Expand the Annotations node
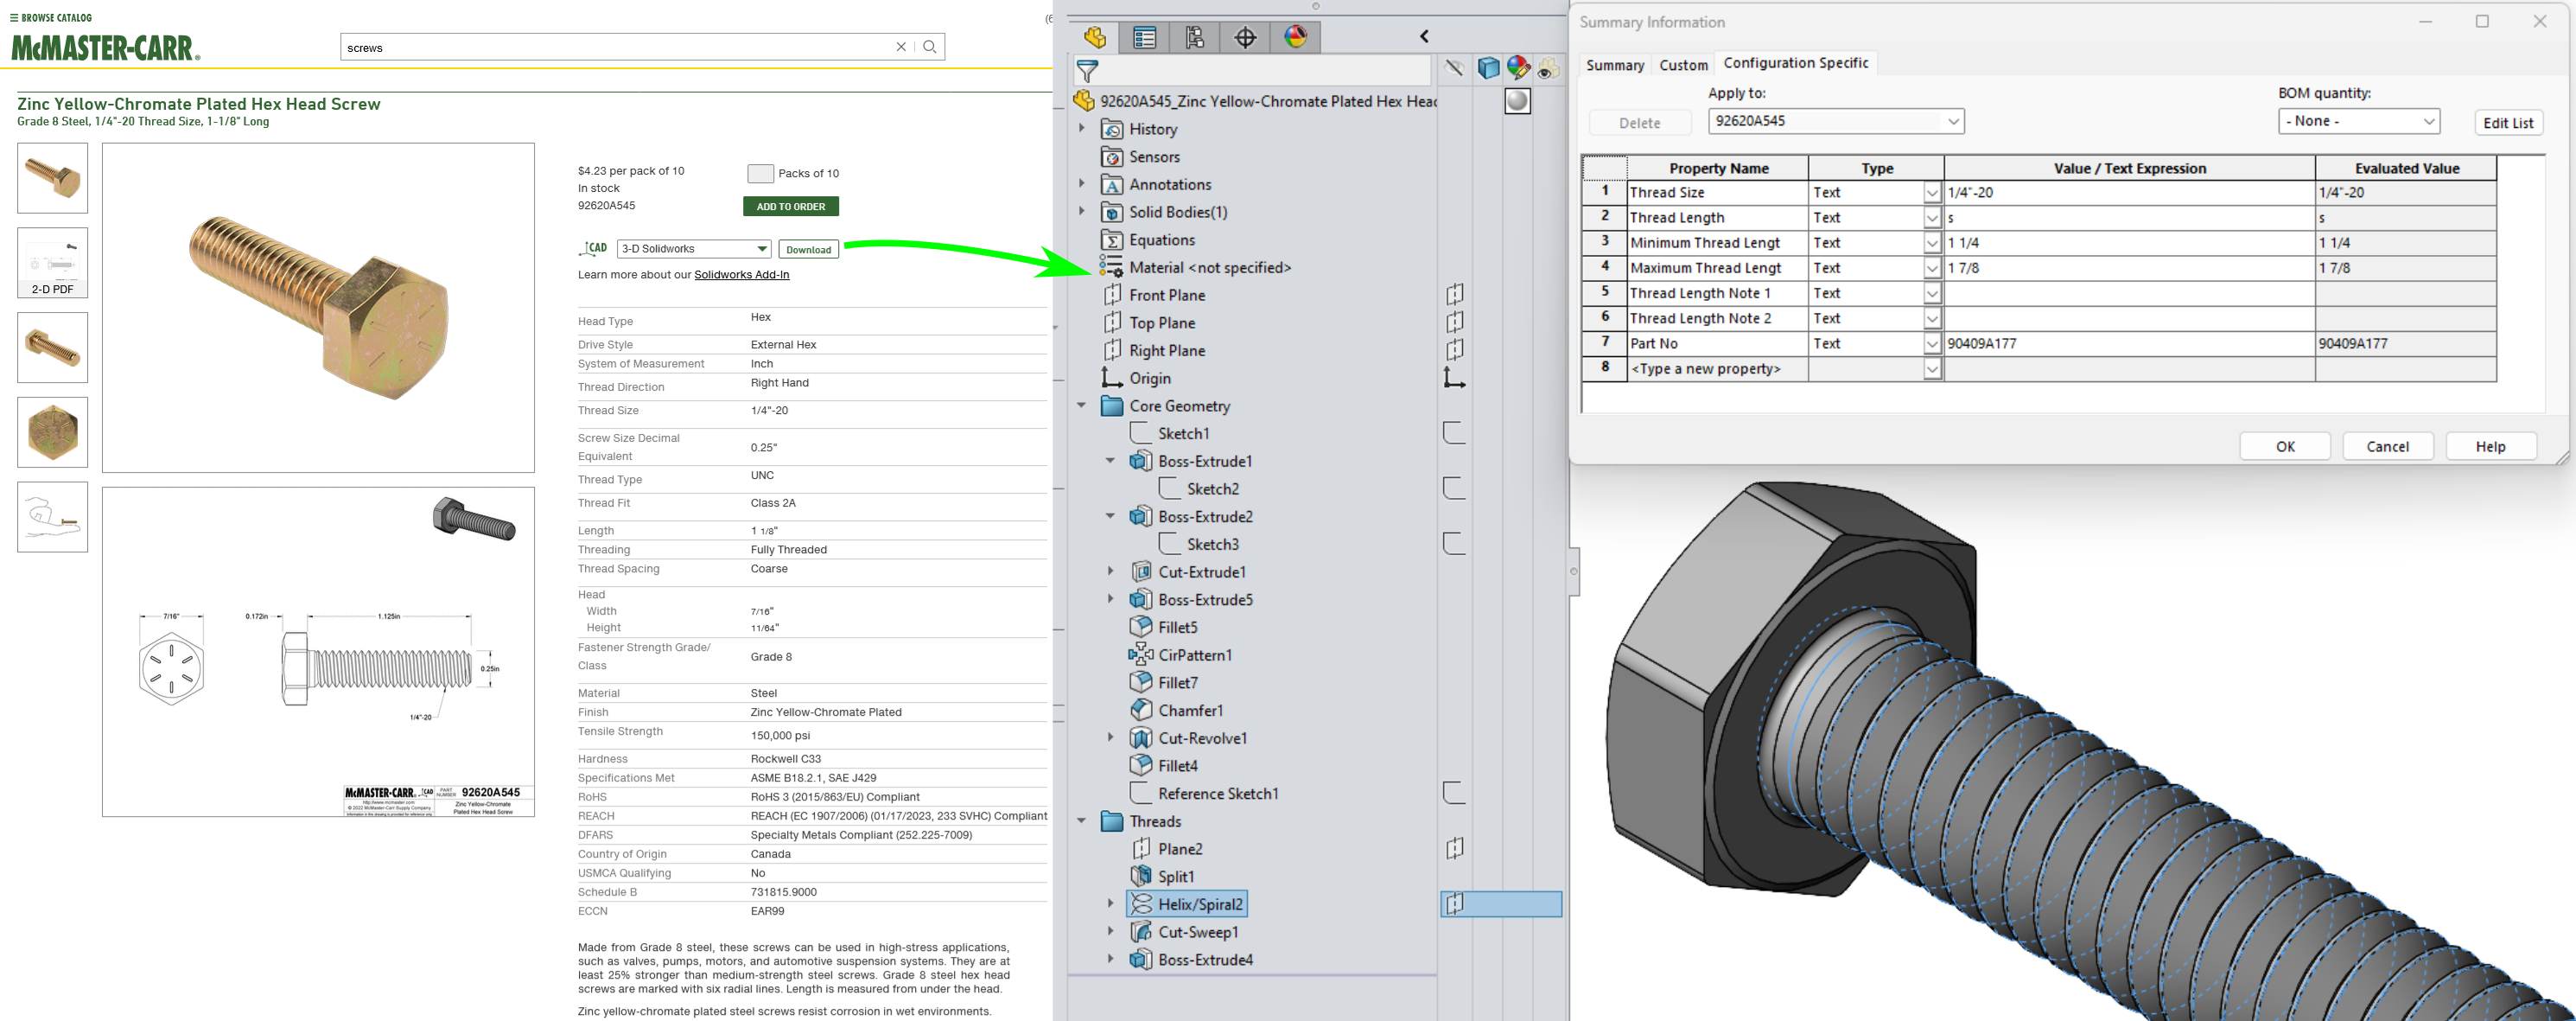The height and width of the screenshot is (1021, 2576). click(x=1082, y=184)
